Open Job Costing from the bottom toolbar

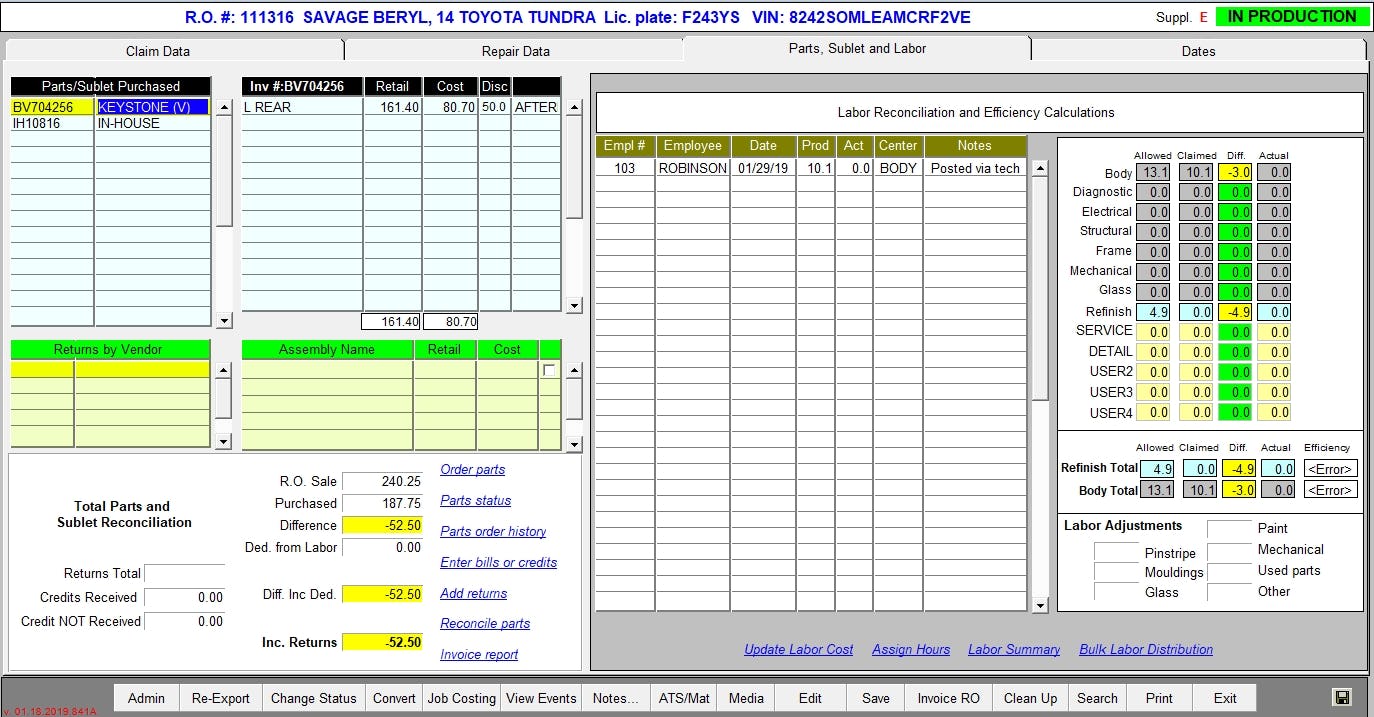461,697
